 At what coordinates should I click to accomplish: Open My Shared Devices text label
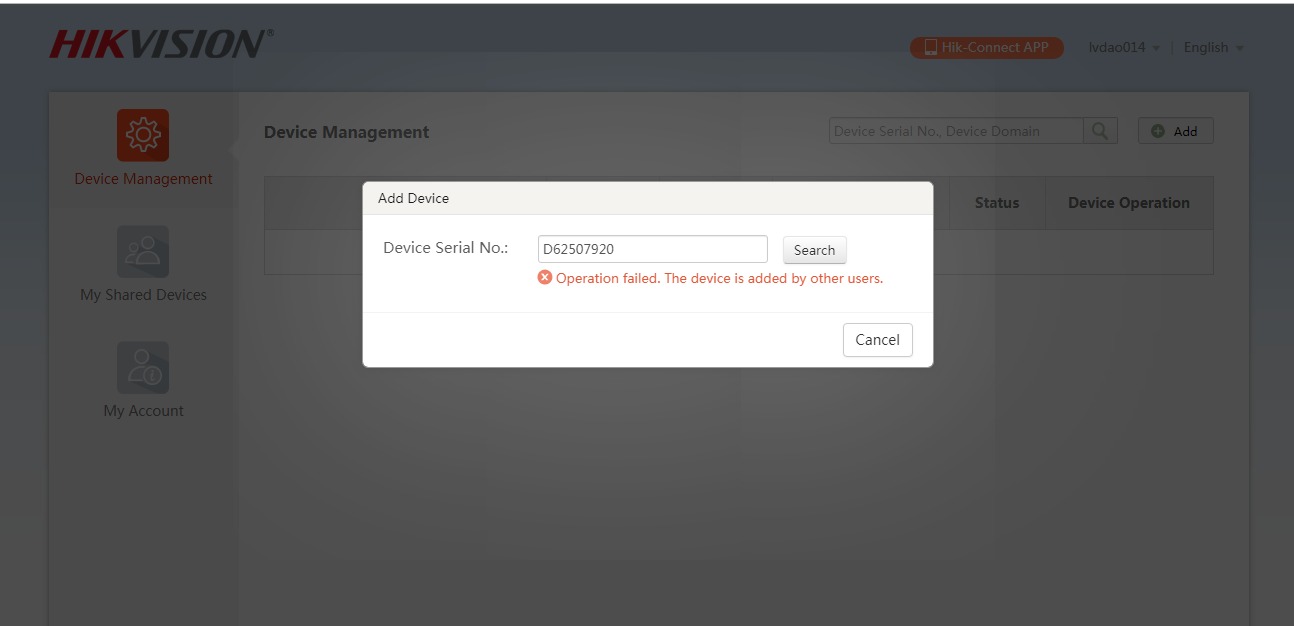point(143,295)
